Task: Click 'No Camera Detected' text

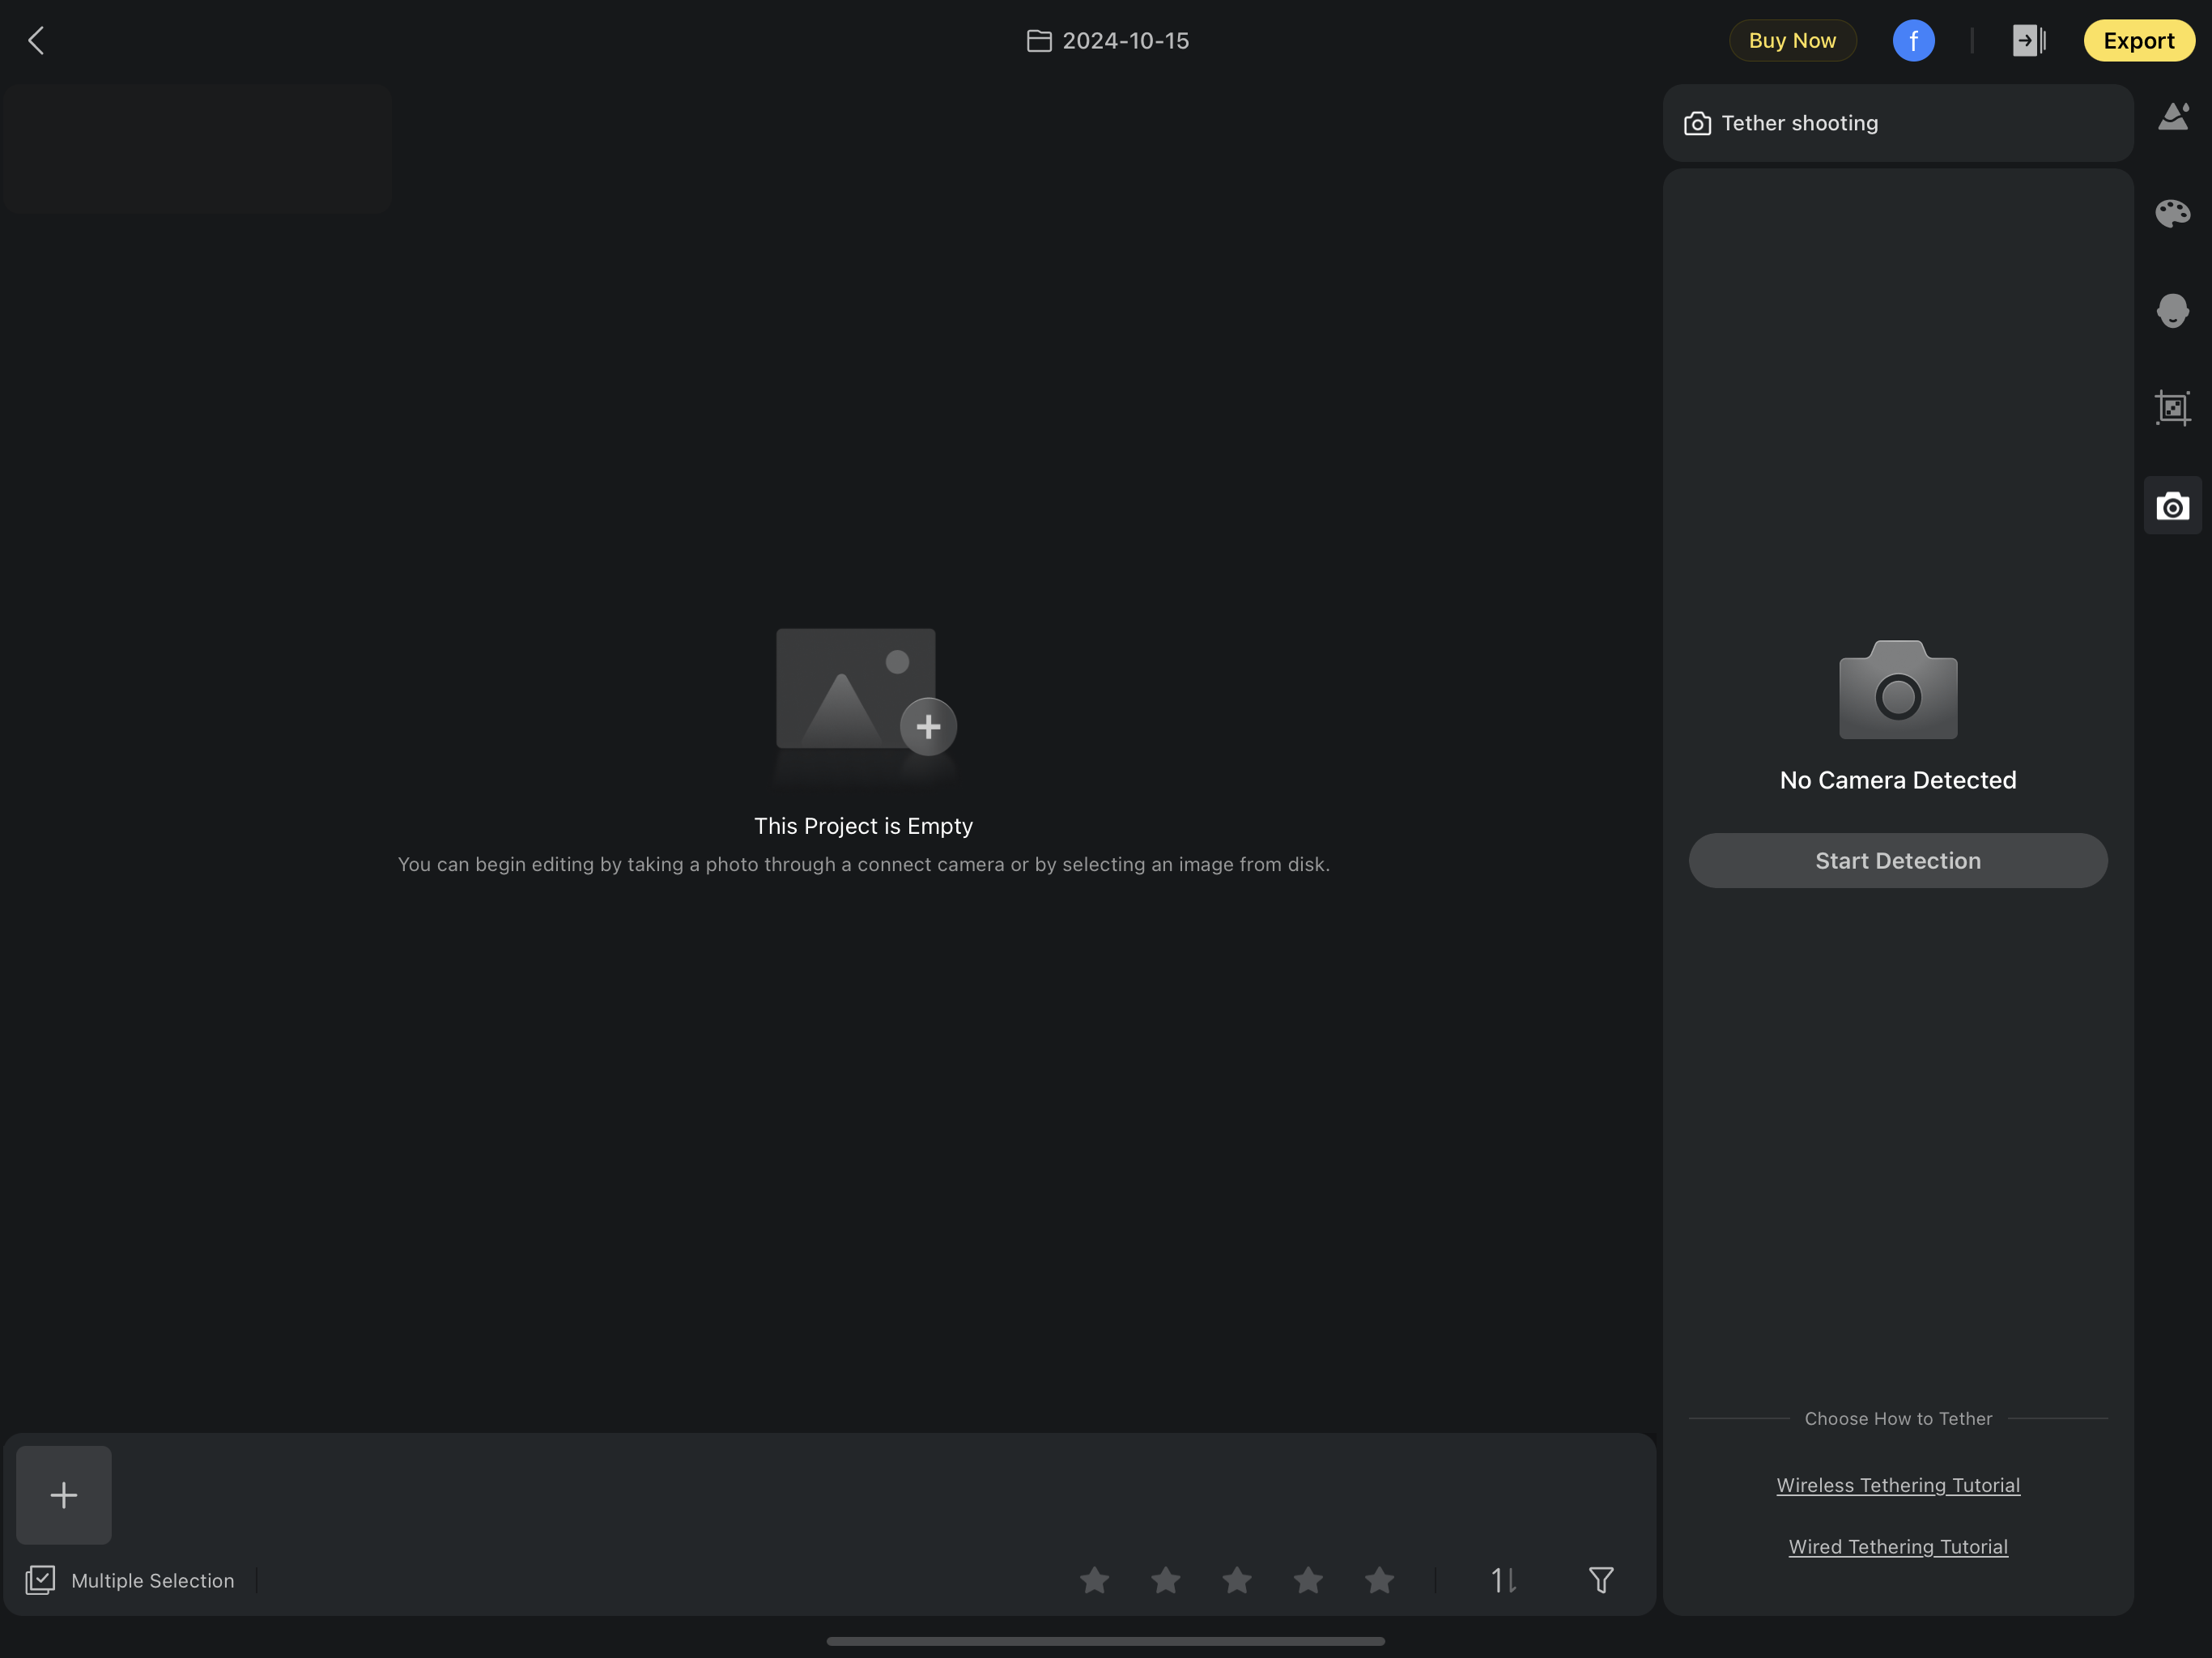Action: point(1897,780)
